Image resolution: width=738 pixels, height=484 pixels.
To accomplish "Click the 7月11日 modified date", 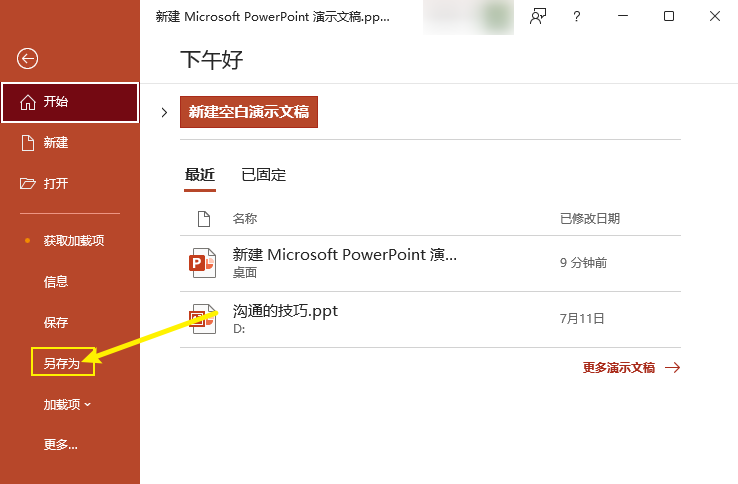I will (x=582, y=319).
